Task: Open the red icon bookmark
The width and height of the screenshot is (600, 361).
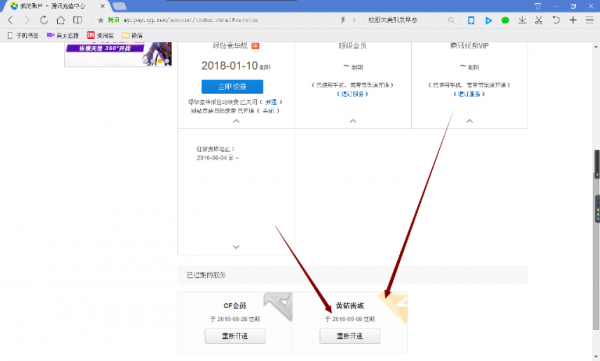Action: 100,35
